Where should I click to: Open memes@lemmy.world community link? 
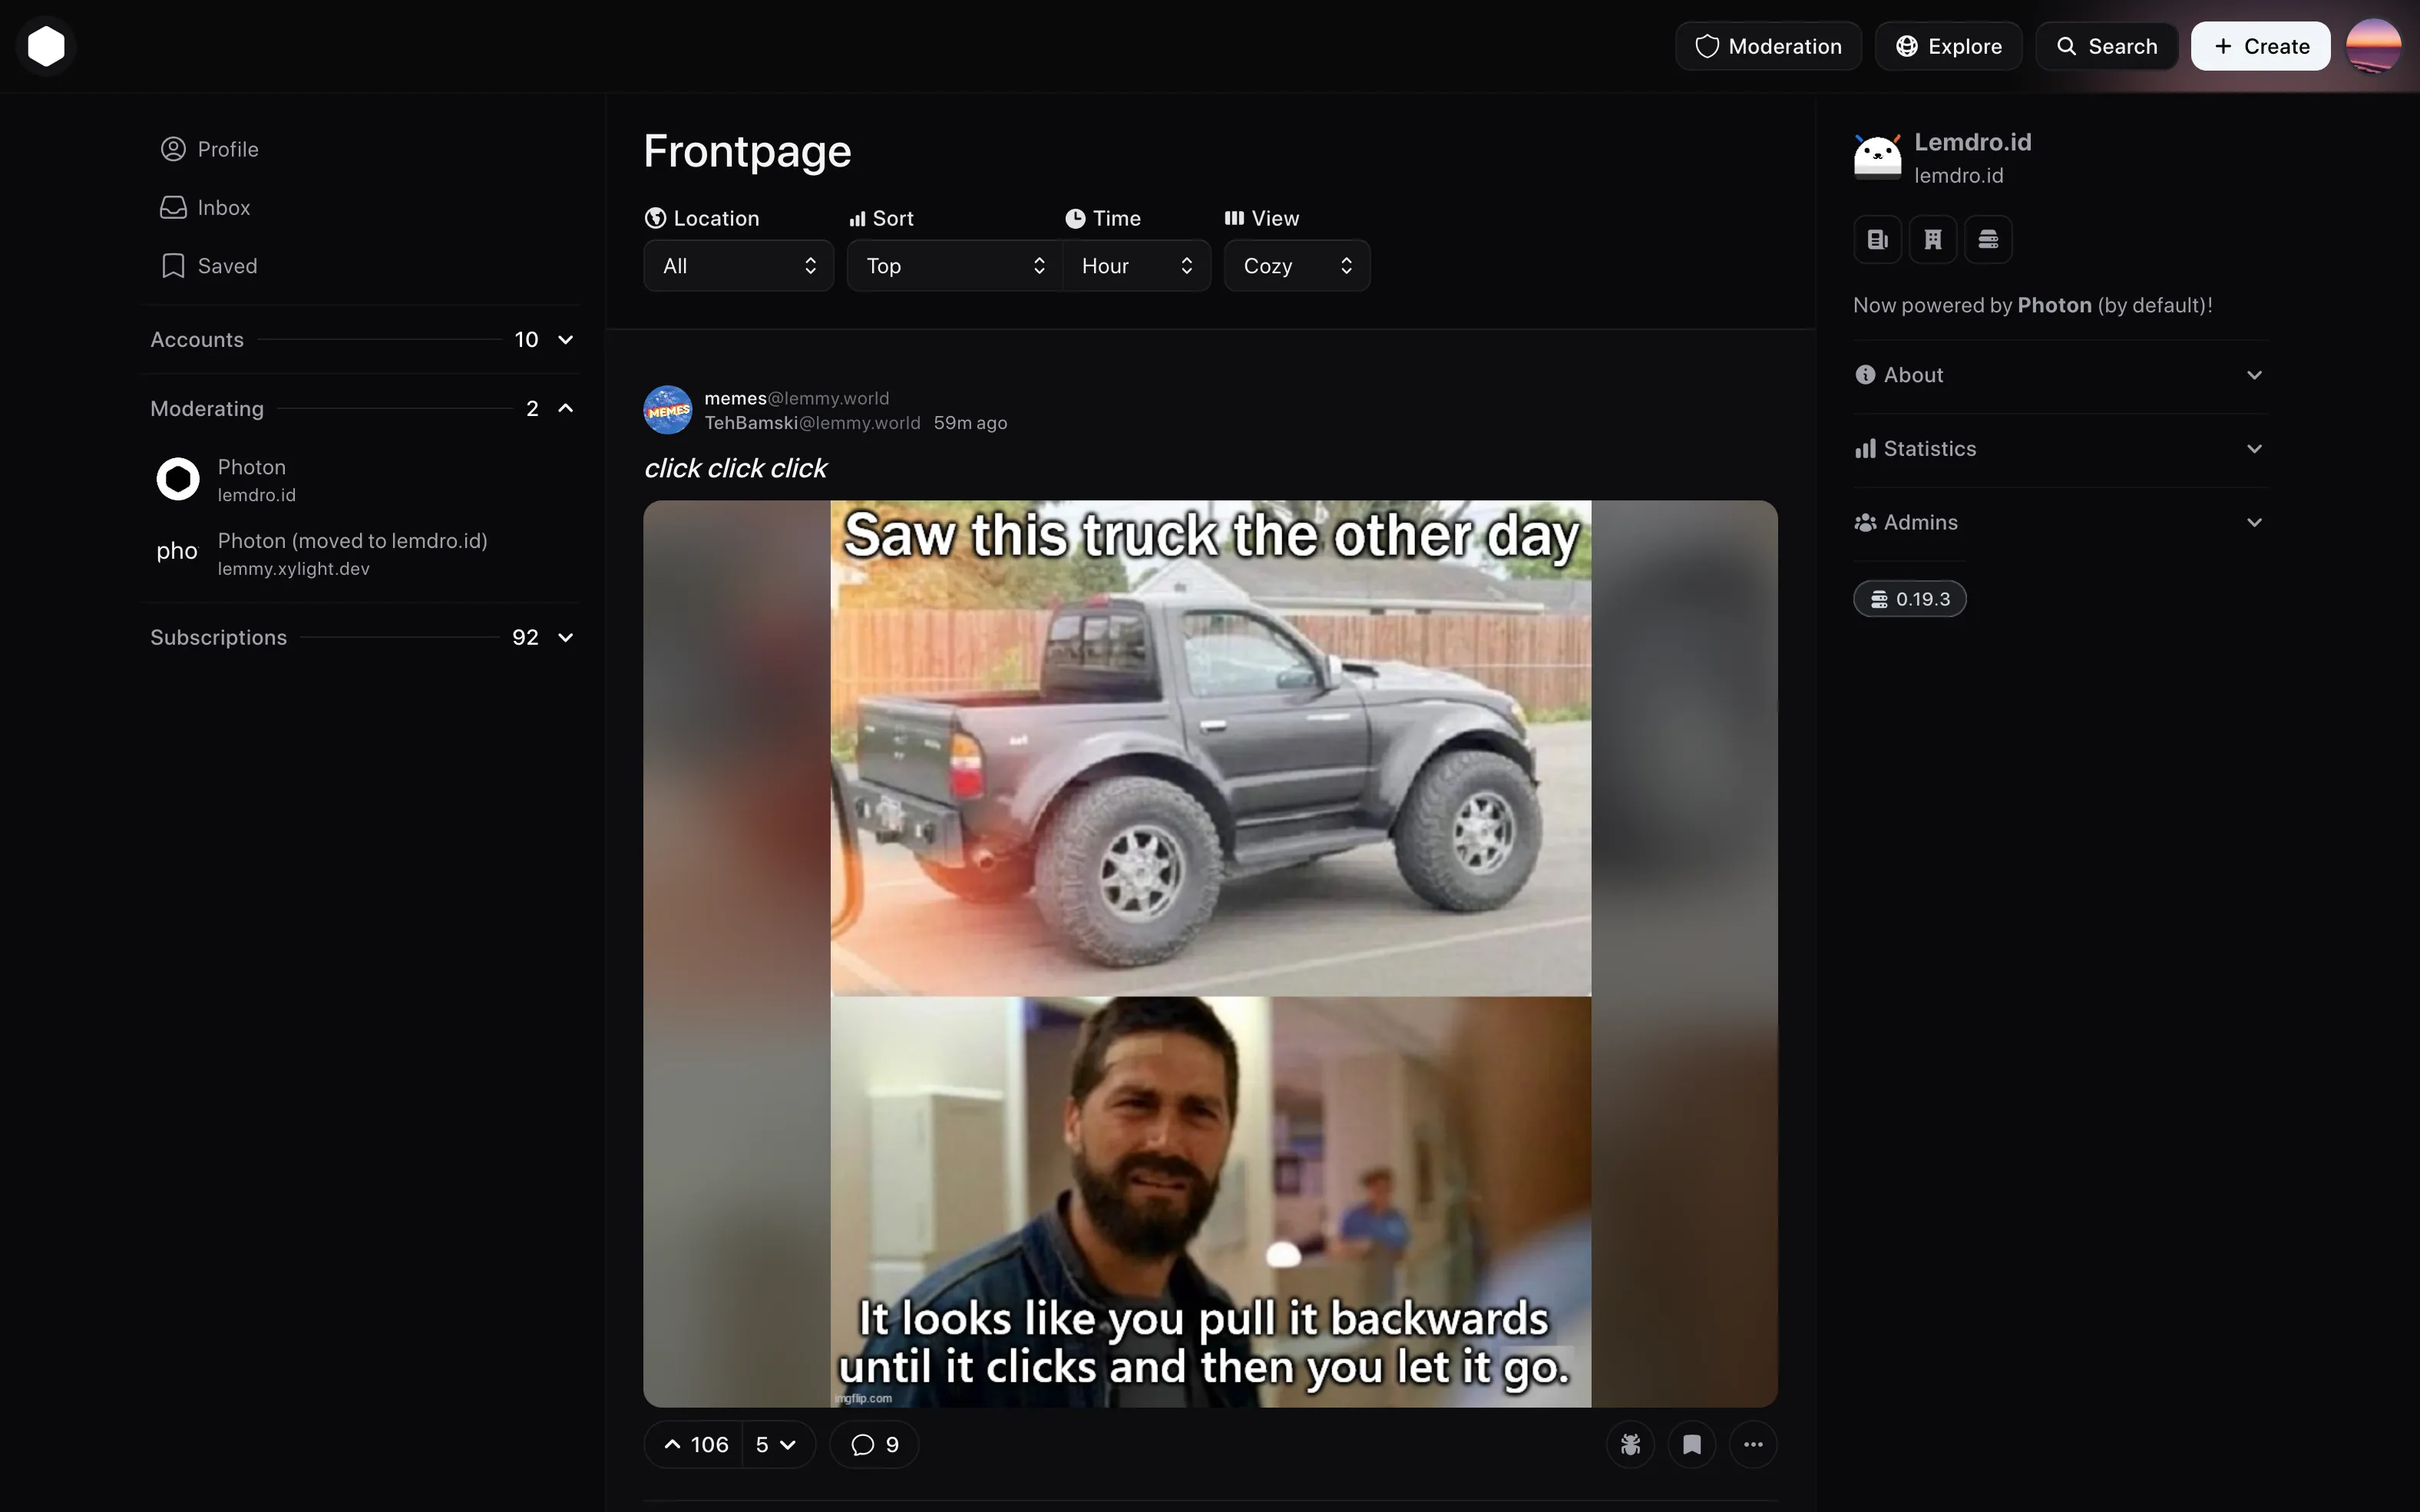coord(796,398)
